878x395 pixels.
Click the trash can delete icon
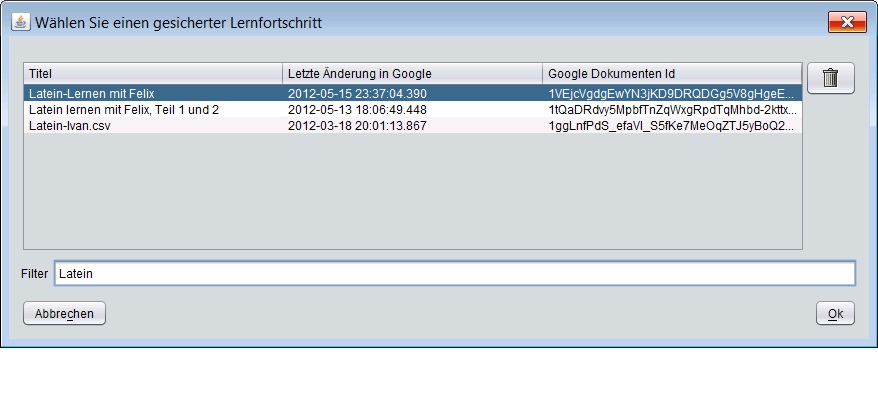(830, 78)
